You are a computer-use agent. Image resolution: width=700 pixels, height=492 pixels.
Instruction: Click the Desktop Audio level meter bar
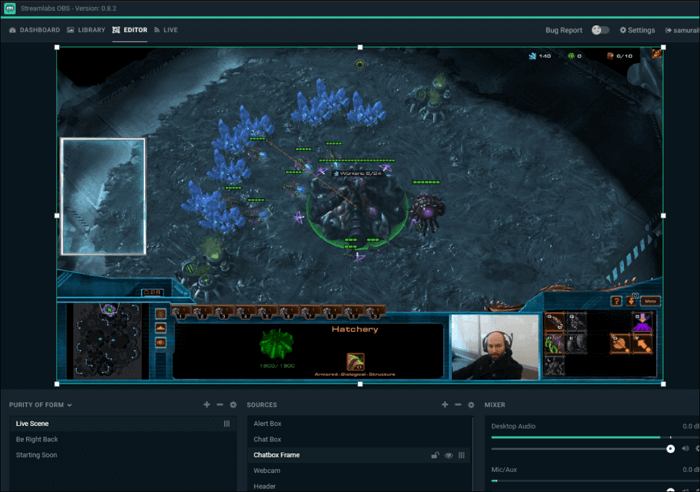595,437
